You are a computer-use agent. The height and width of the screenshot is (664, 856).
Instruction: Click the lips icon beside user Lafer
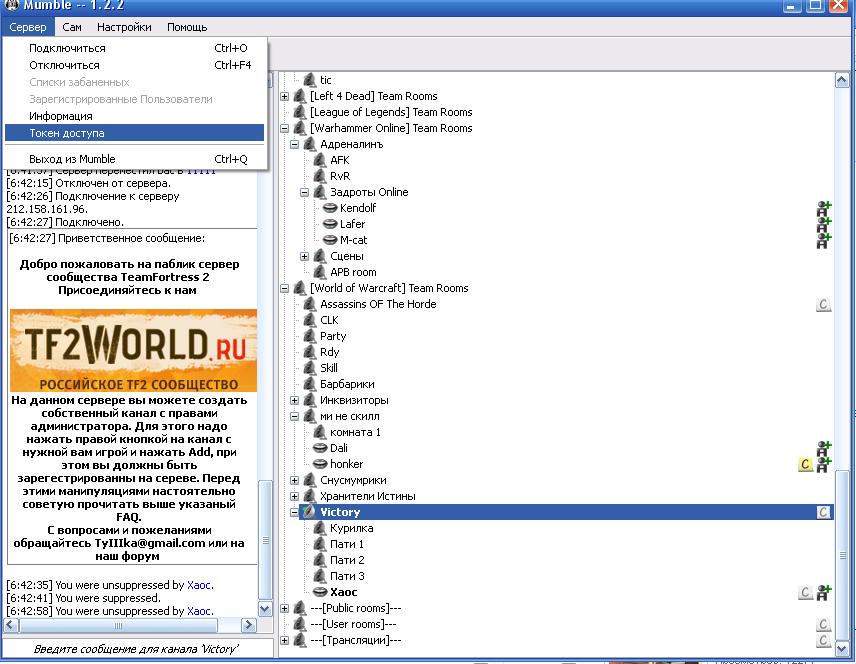coord(330,224)
